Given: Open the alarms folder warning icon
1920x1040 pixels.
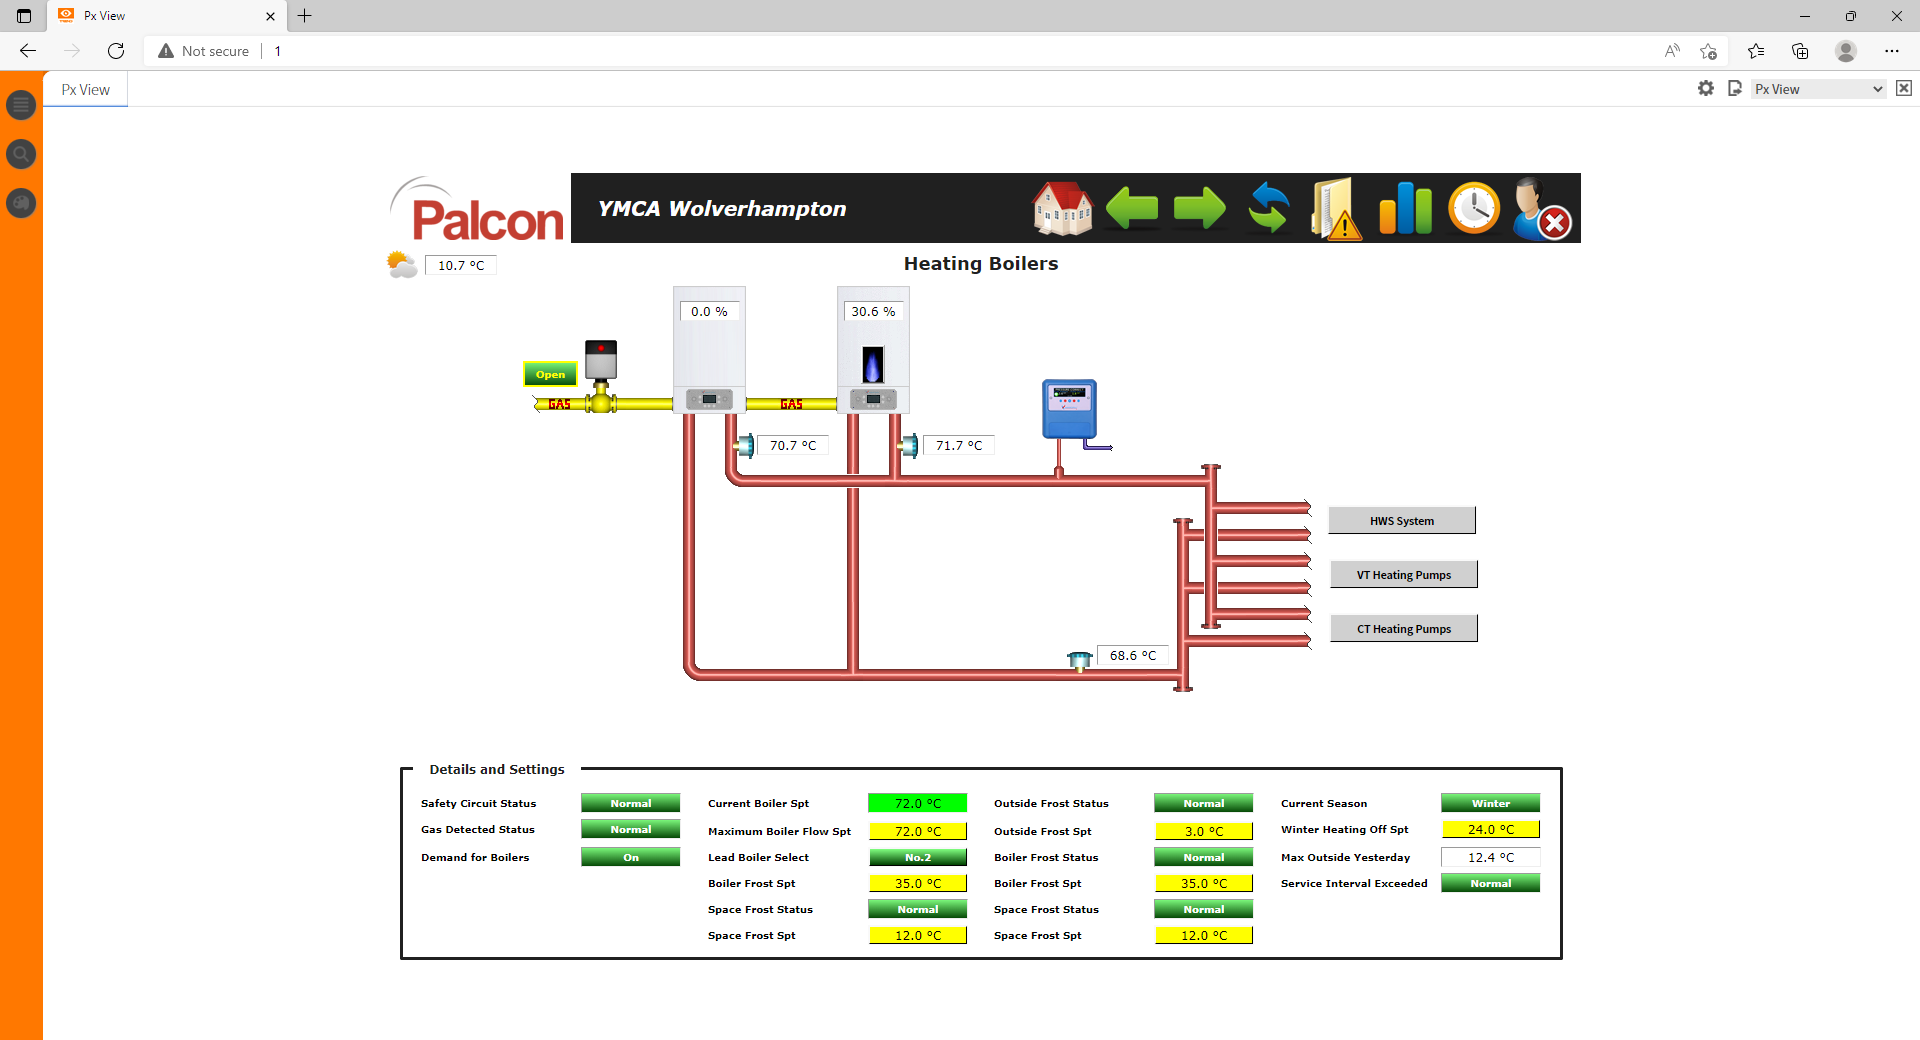Looking at the screenshot, I should 1336,209.
